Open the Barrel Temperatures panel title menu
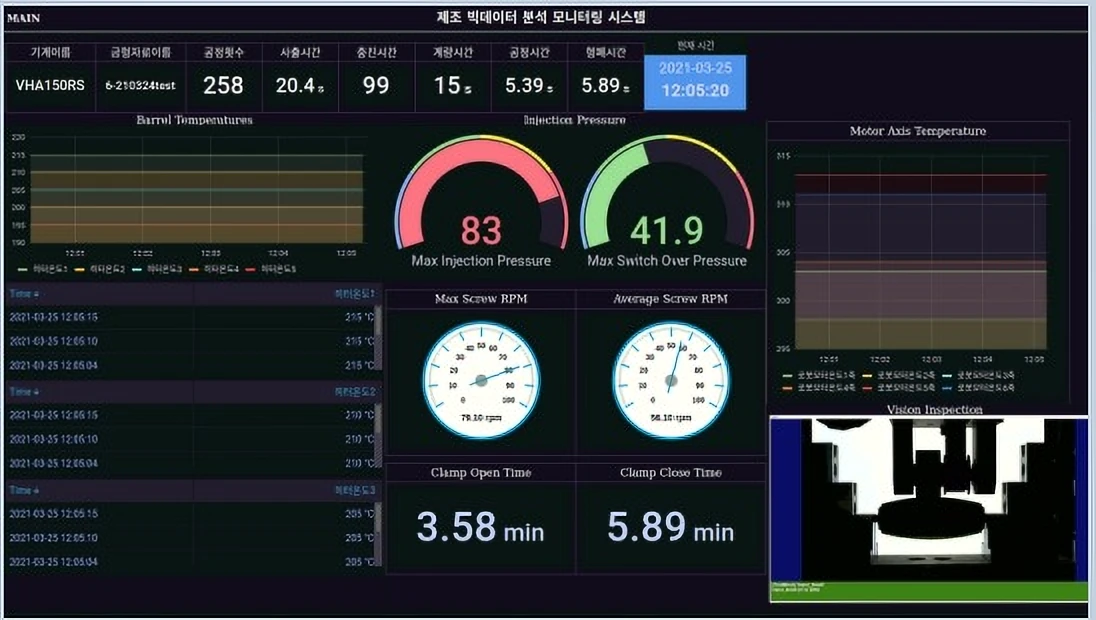Screen dimensions: 1096x620 (x=194, y=120)
